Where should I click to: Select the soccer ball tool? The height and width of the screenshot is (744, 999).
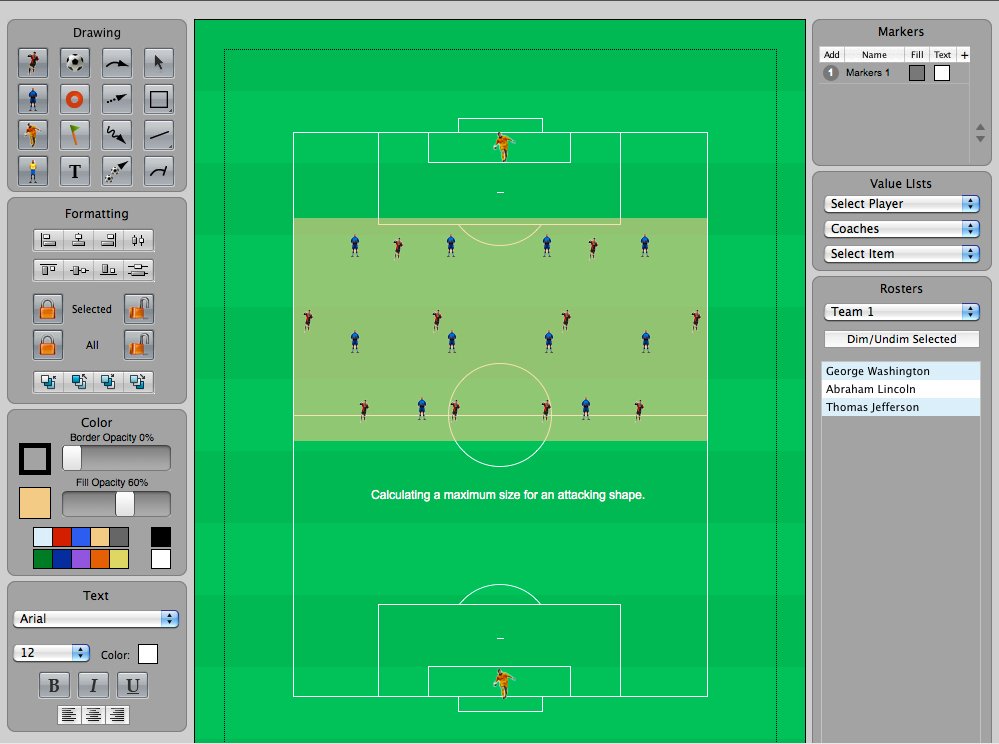tap(75, 62)
